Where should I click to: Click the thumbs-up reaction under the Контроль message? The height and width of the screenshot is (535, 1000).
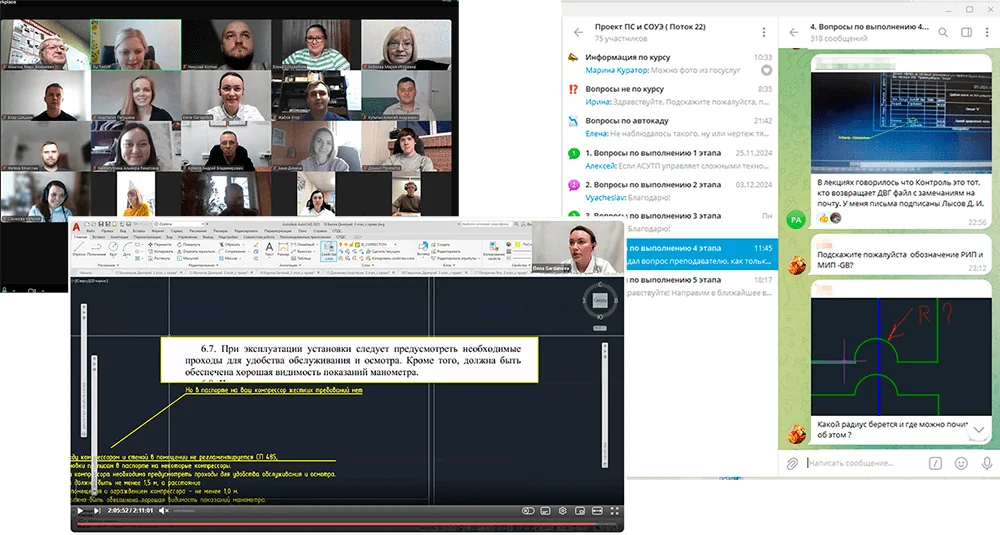823,218
